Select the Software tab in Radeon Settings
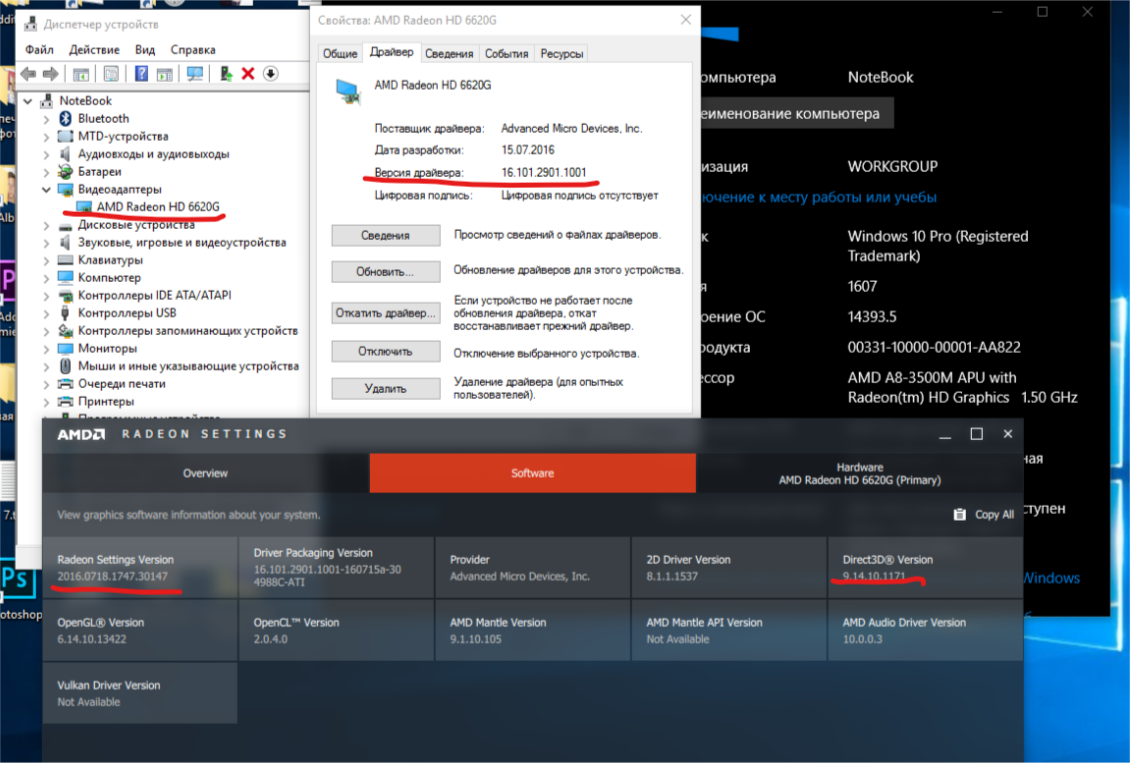The width and height of the screenshot is (1130, 763). 533,473
